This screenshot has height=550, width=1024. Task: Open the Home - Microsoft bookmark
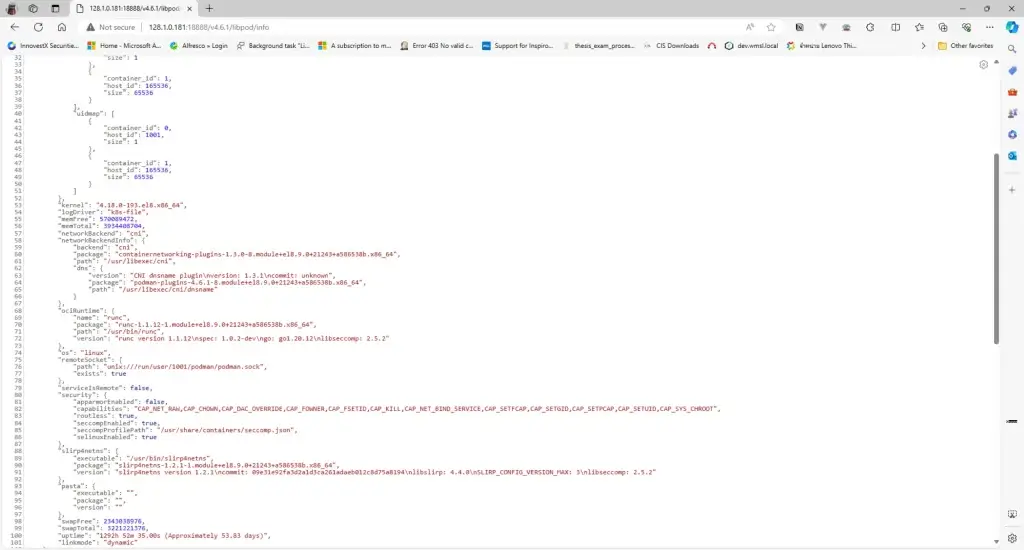tap(124, 46)
